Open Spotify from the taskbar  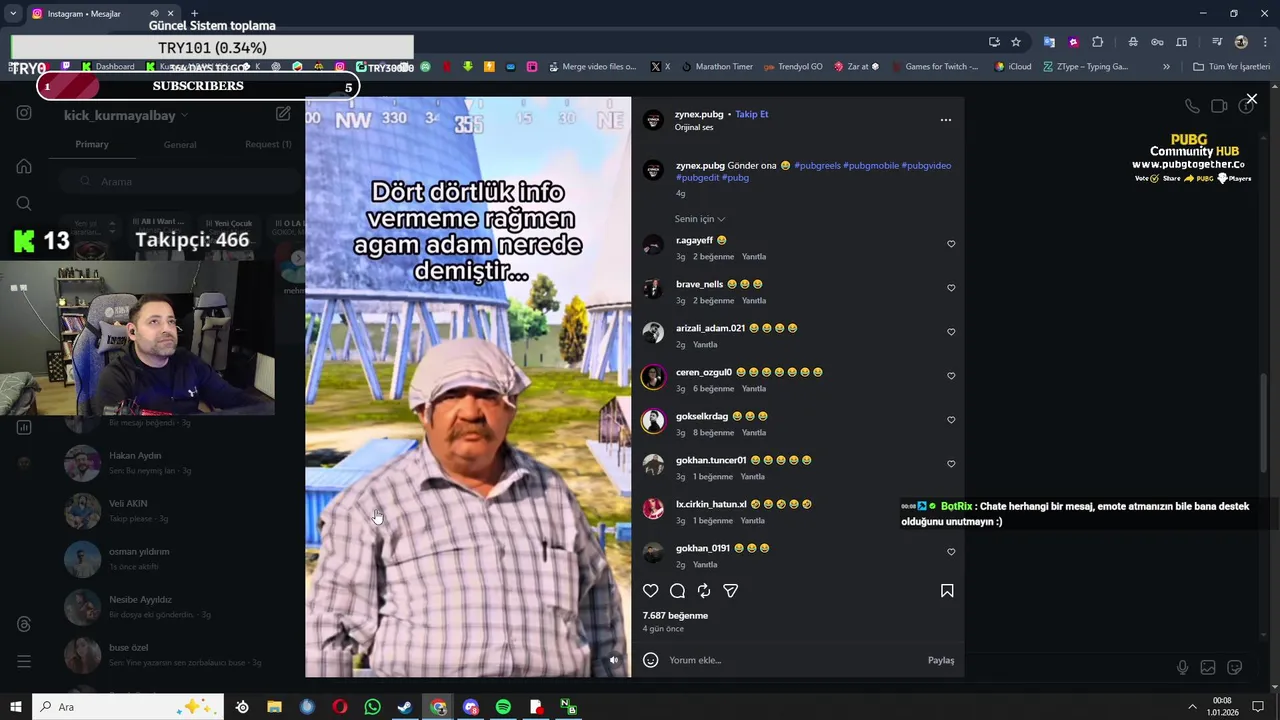pos(503,707)
